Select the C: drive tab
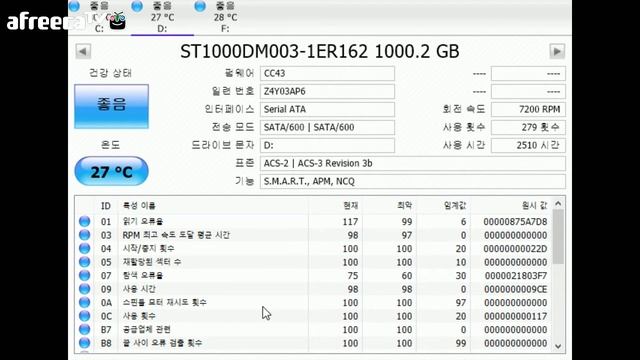Image resolution: width=640 pixels, height=360 pixels. (99, 17)
